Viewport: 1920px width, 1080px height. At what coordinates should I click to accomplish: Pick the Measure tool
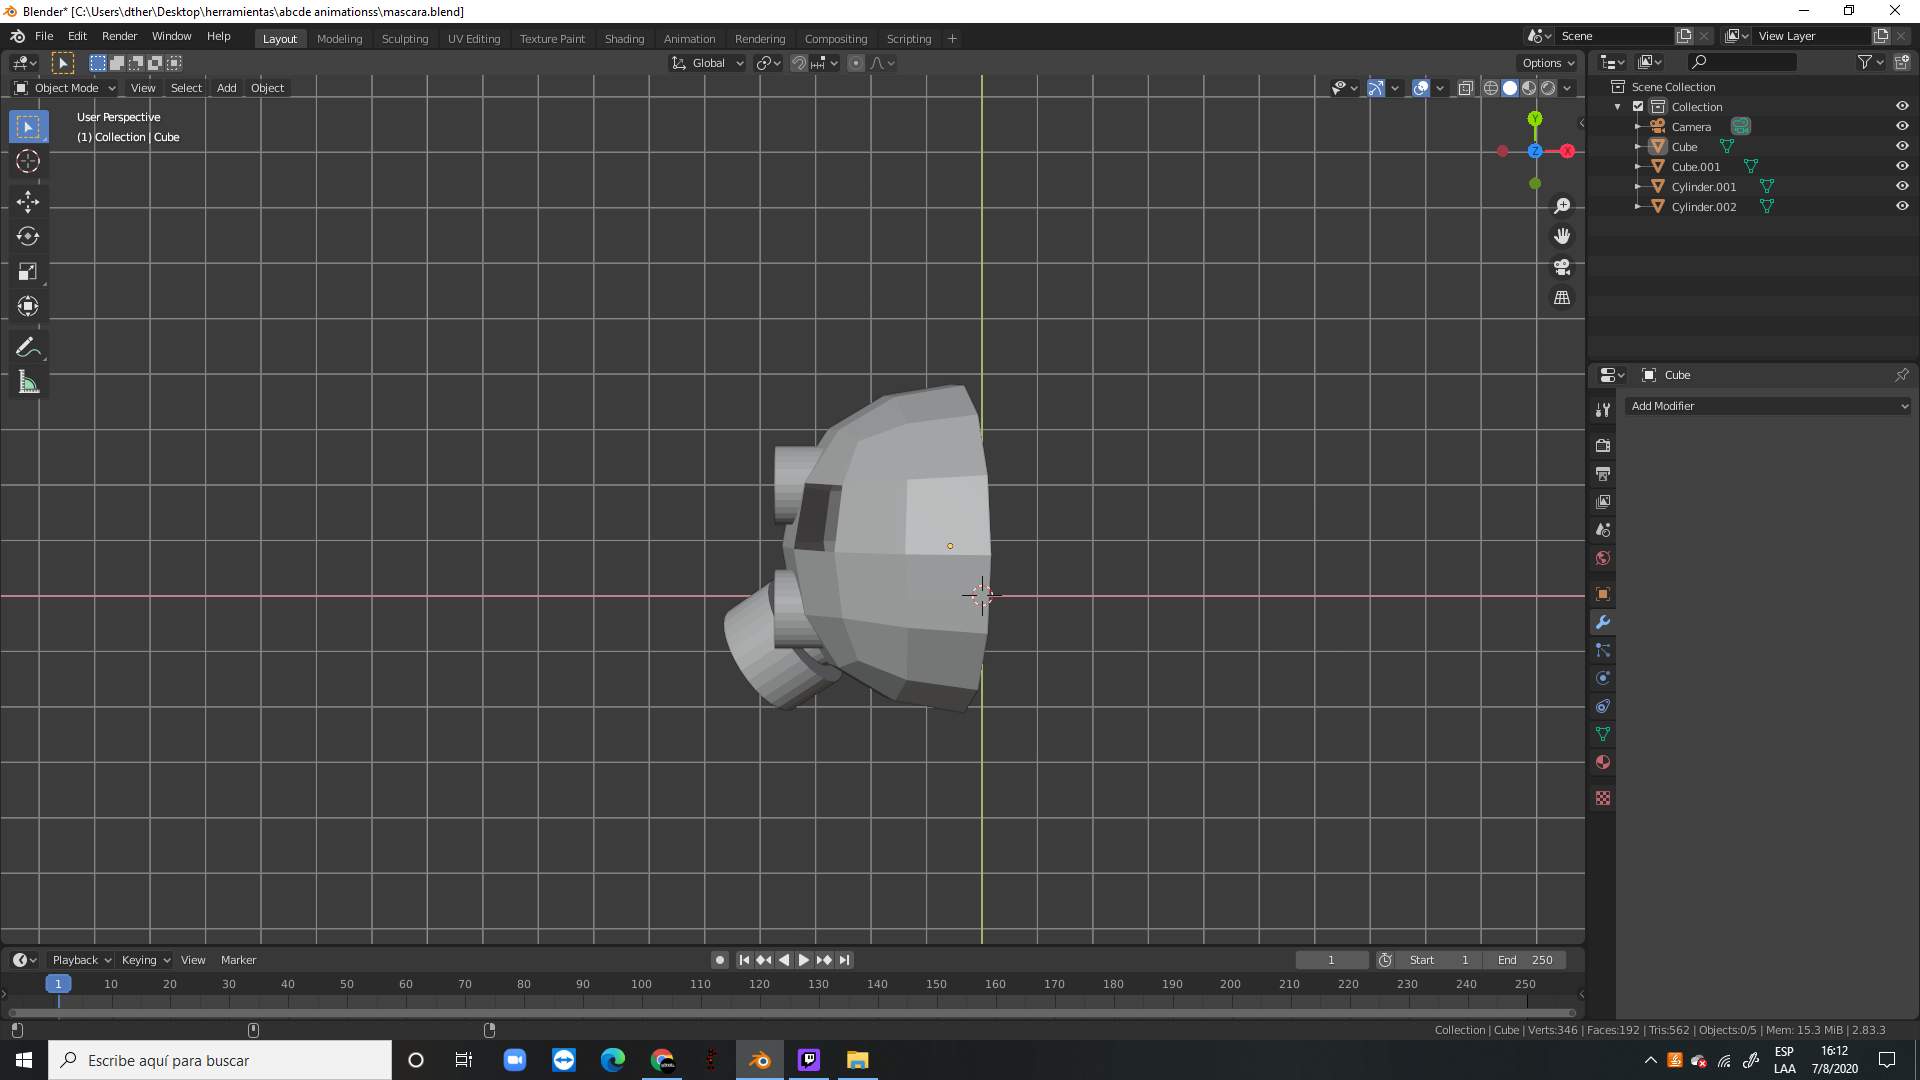(28, 383)
